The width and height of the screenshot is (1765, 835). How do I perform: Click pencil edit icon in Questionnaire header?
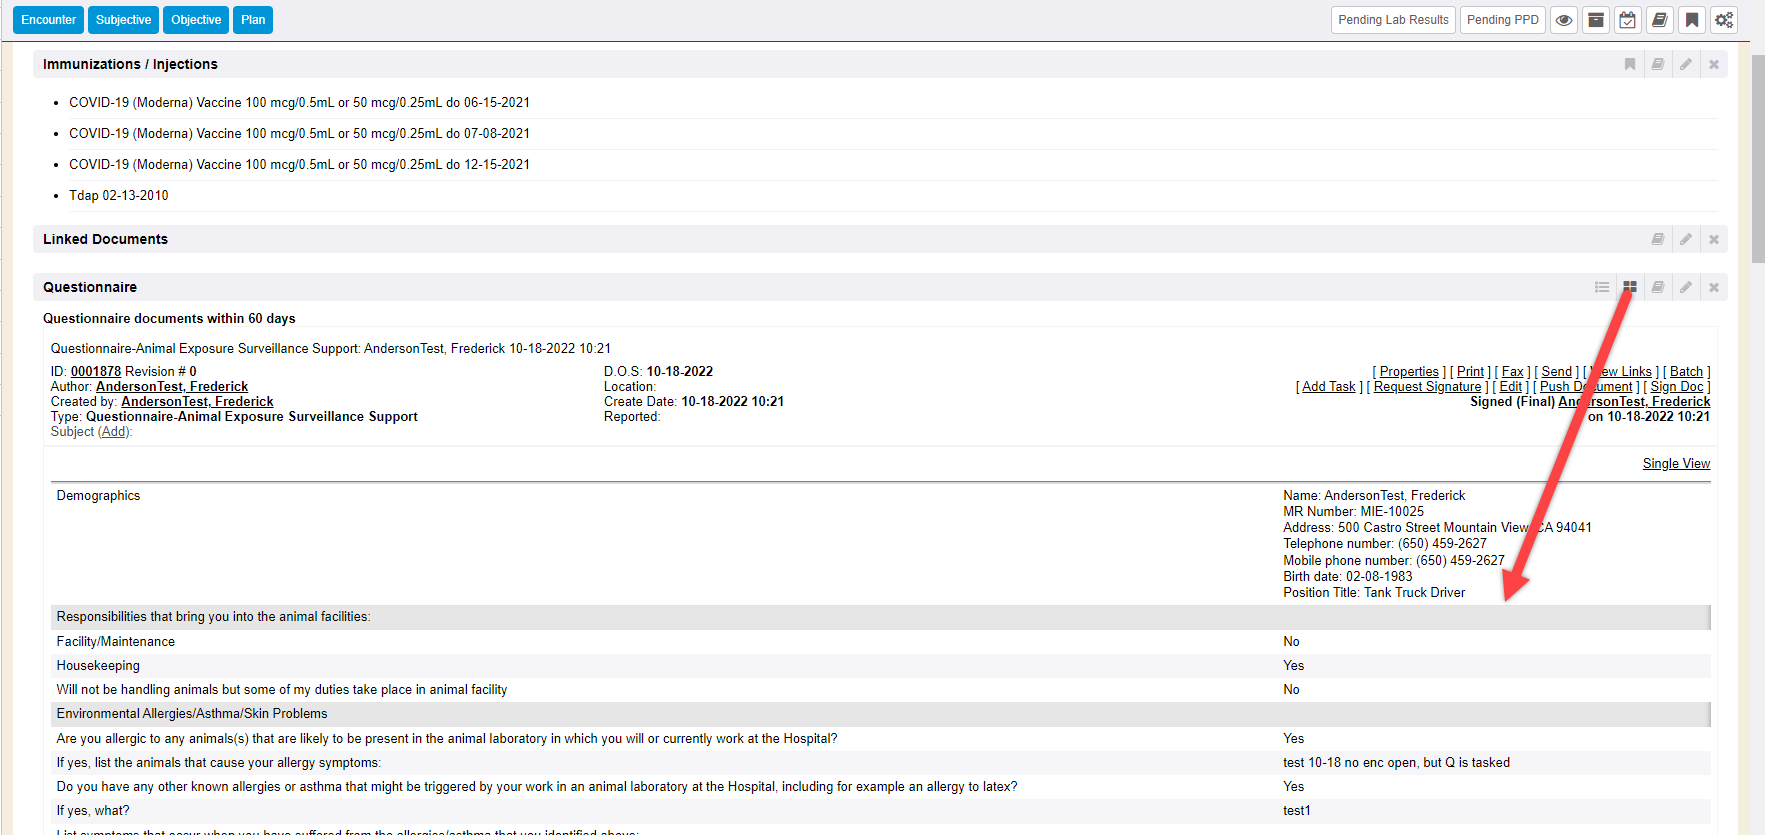coord(1686,287)
